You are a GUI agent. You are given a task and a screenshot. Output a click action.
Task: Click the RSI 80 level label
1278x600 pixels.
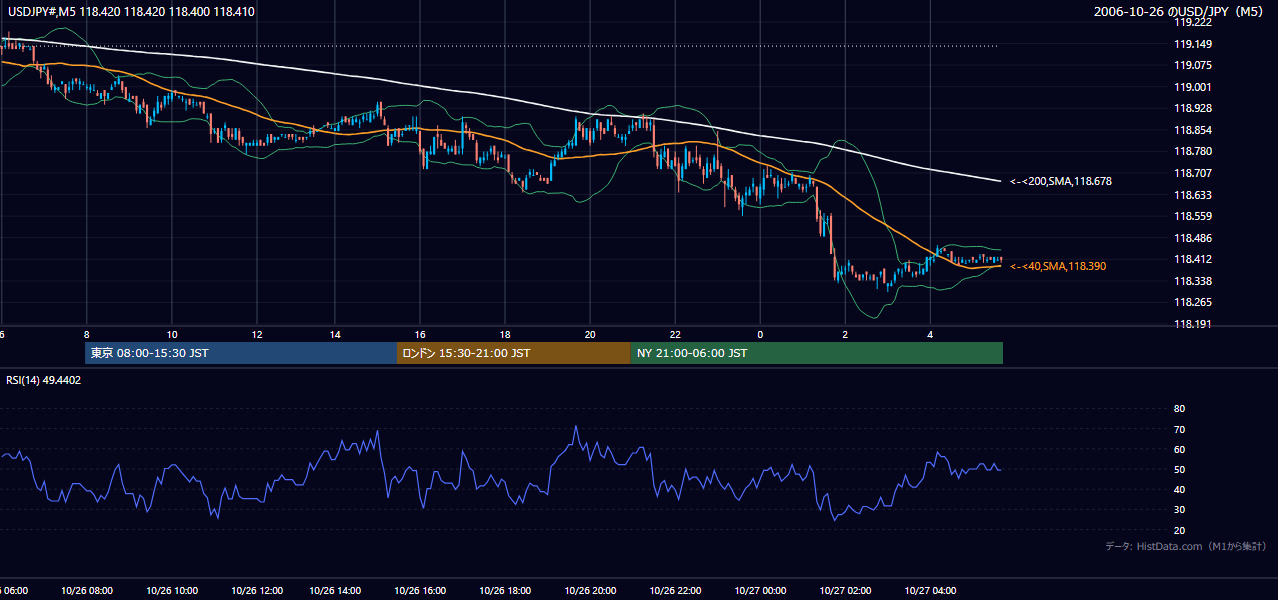[x=1179, y=409]
